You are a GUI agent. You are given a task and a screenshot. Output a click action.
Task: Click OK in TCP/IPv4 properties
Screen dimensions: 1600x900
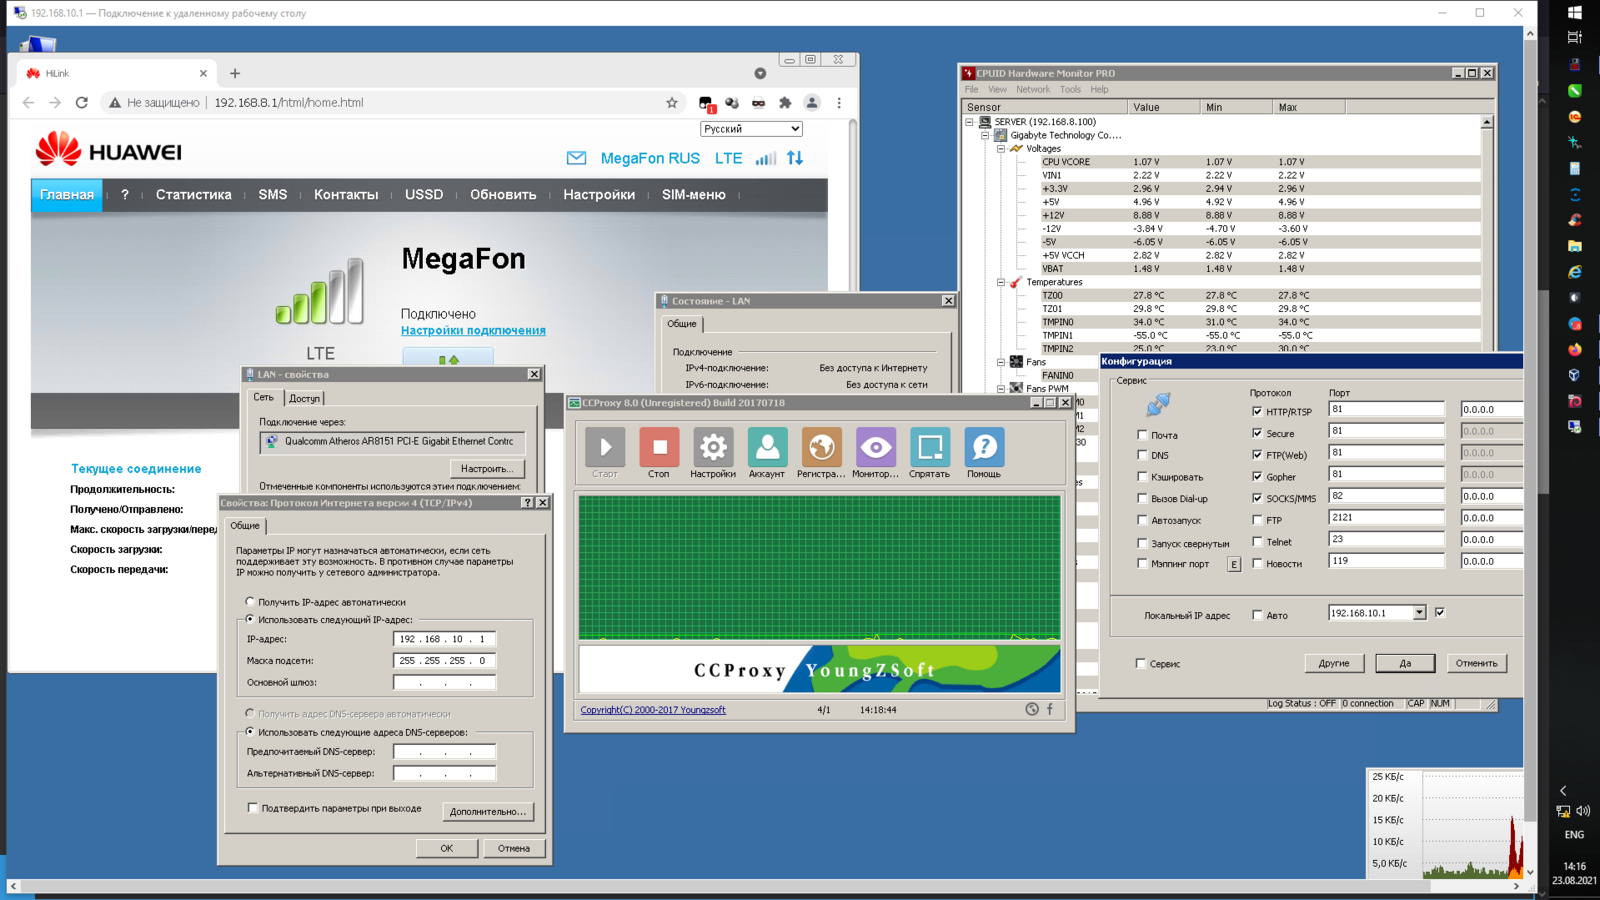[446, 848]
